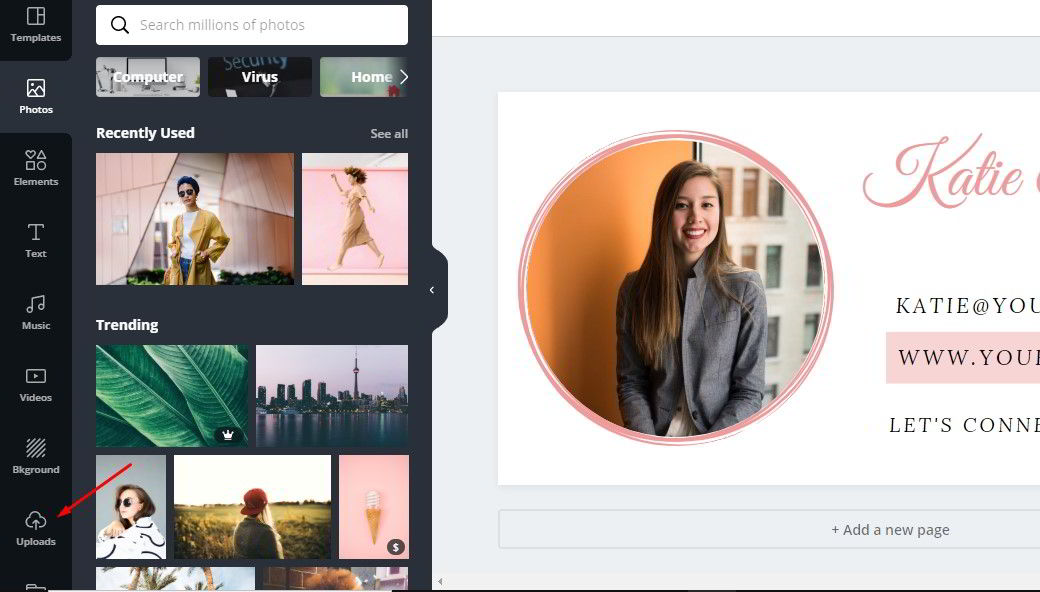Open the Videos sidebar tab

pos(36,385)
